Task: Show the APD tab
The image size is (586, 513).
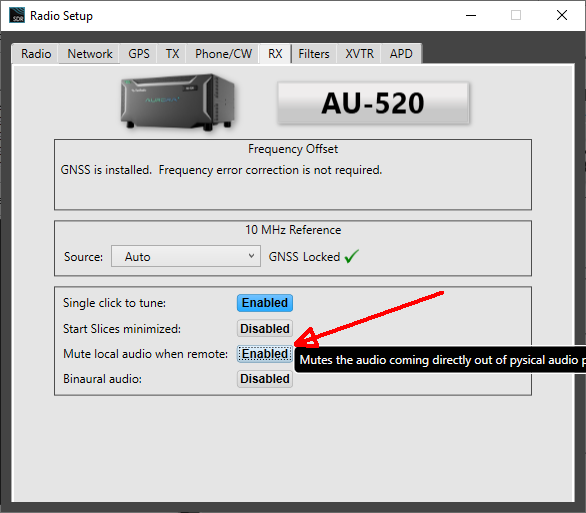Action: (401, 54)
